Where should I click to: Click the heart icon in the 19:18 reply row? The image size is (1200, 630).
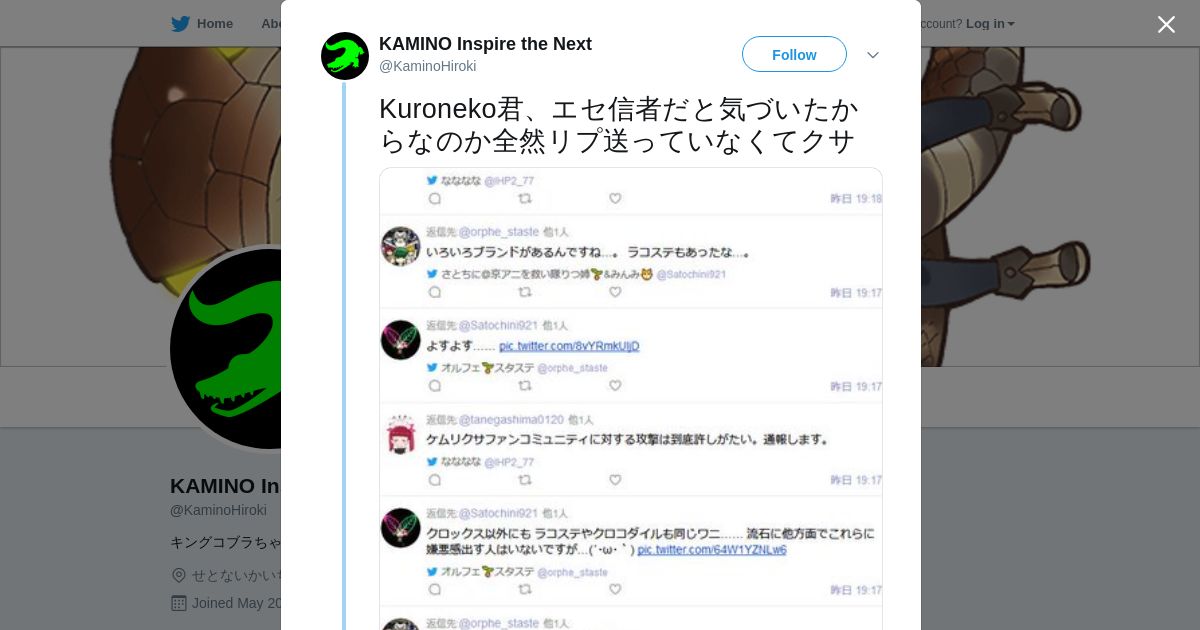pos(615,198)
